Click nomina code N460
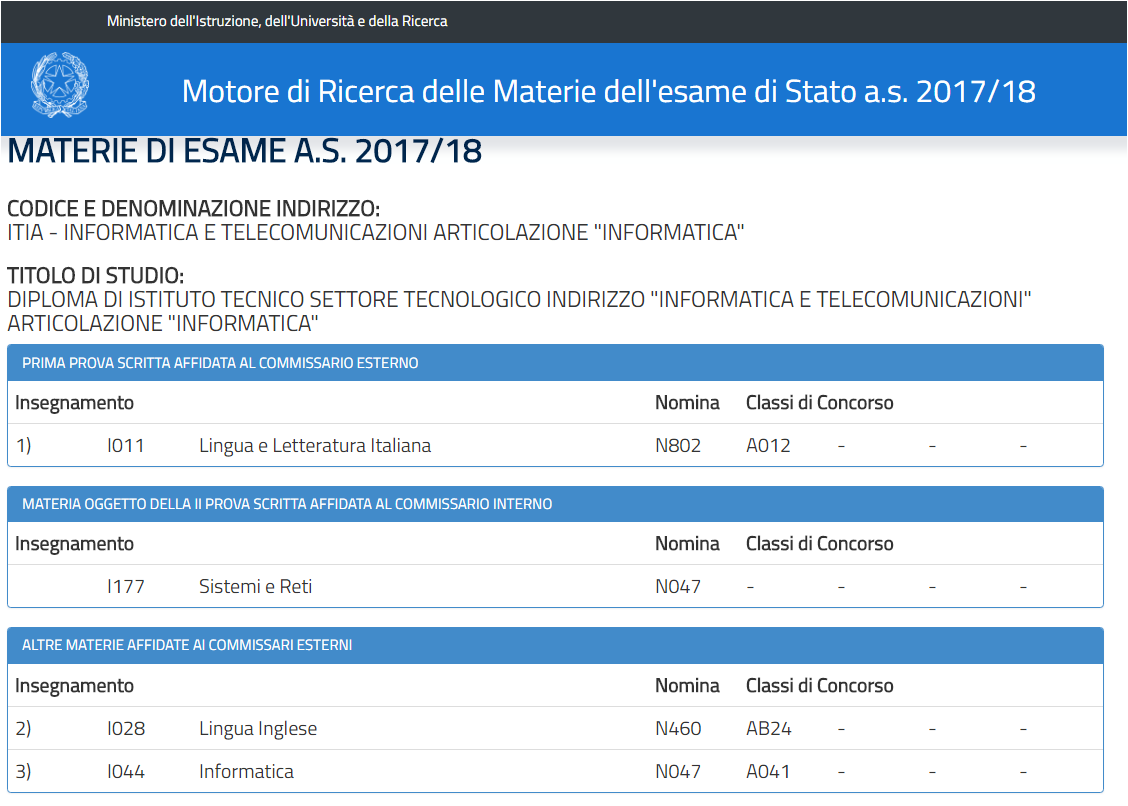 678,728
